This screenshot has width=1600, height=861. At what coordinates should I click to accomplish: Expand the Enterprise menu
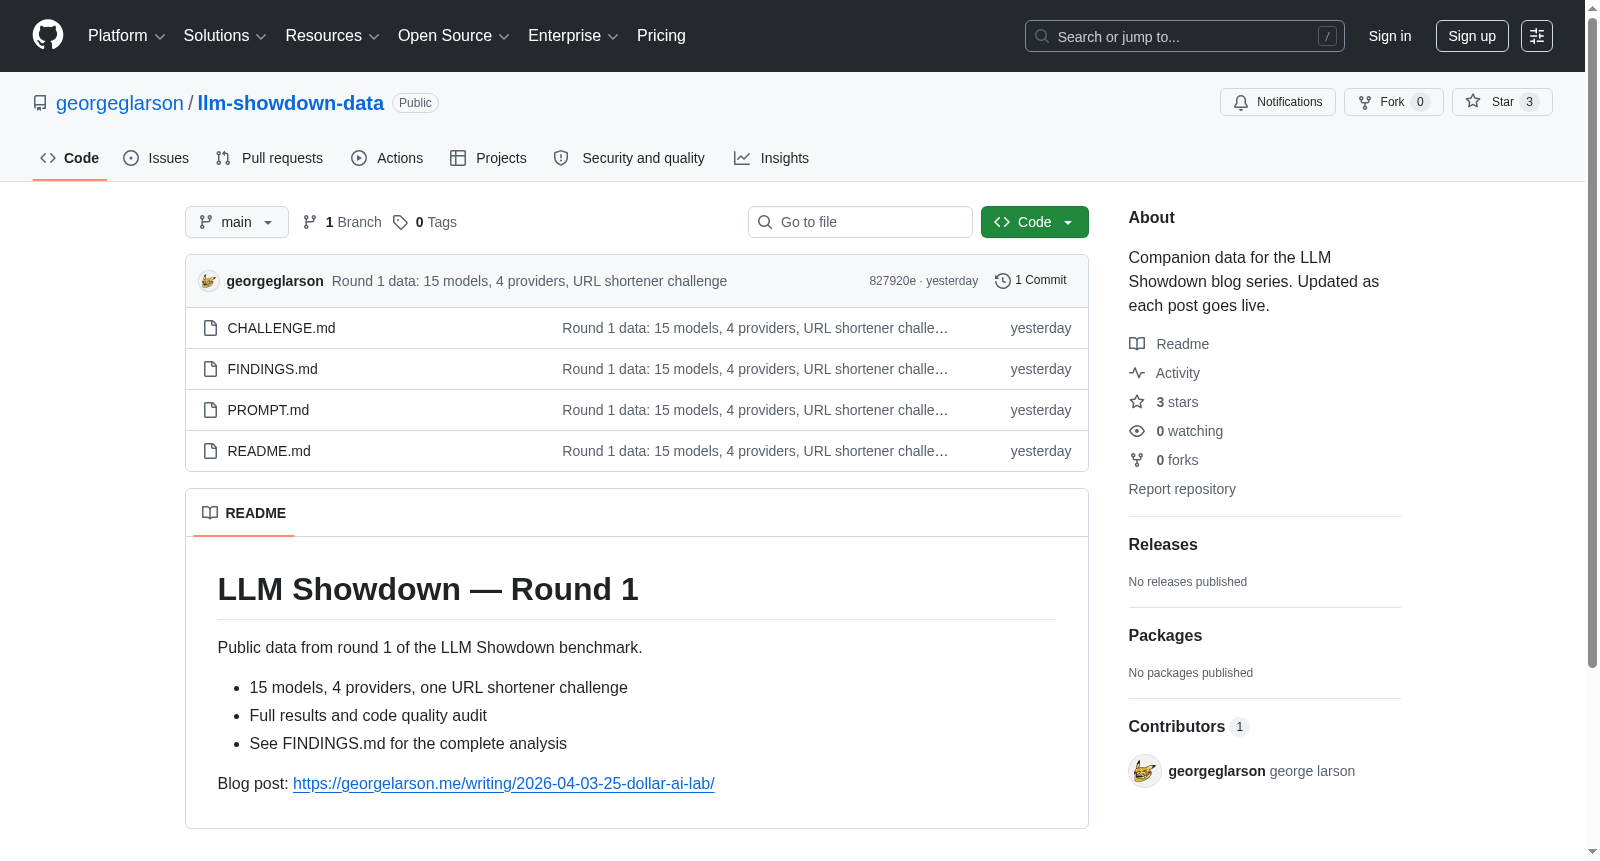pyautogui.click(x=573, y=36)
